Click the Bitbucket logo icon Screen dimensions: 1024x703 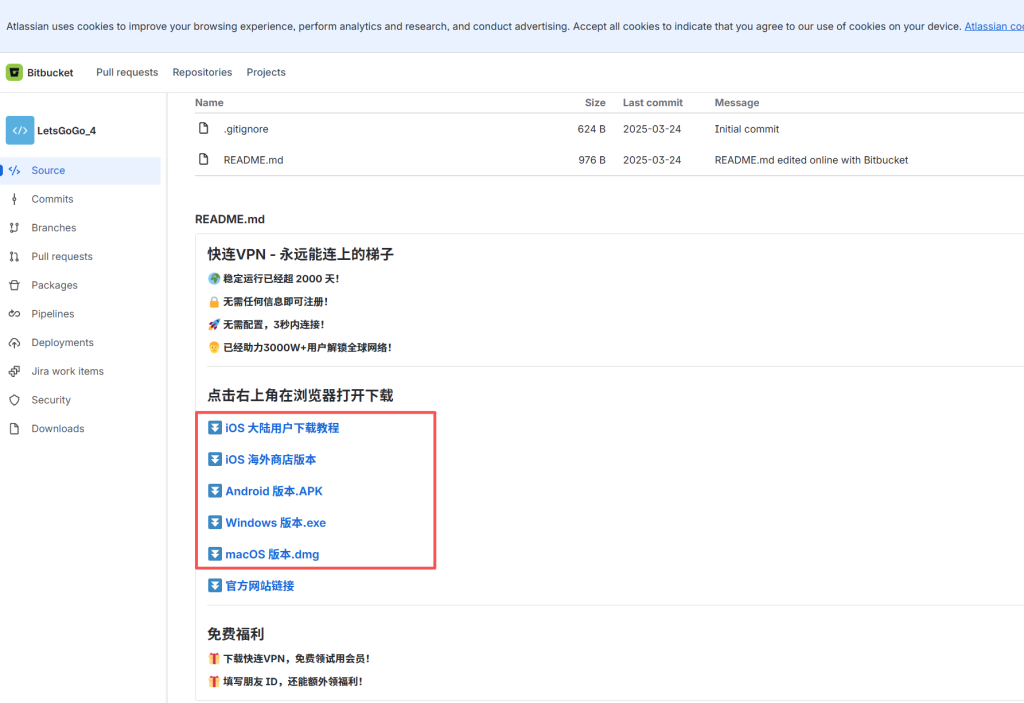tap(14, 72)
